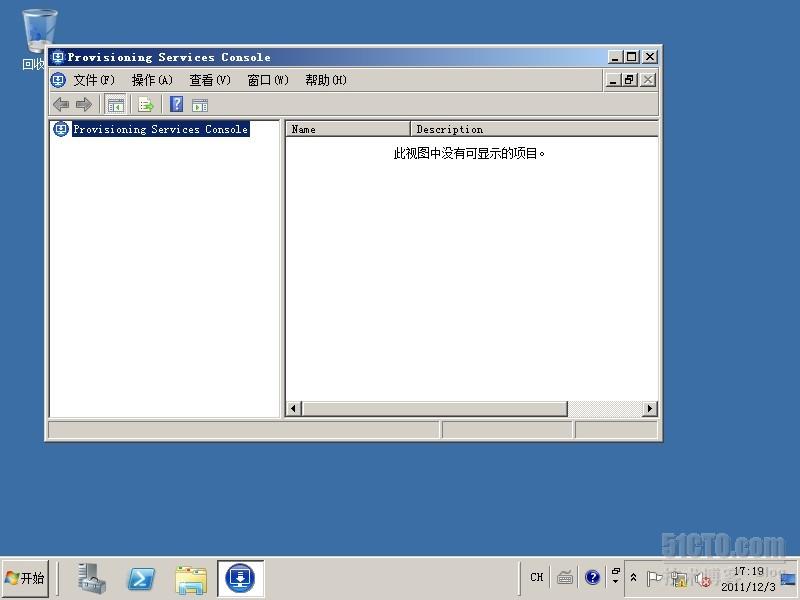Select Provisioning Services Console tree node

pyautogui.click(x=161, y=129)
